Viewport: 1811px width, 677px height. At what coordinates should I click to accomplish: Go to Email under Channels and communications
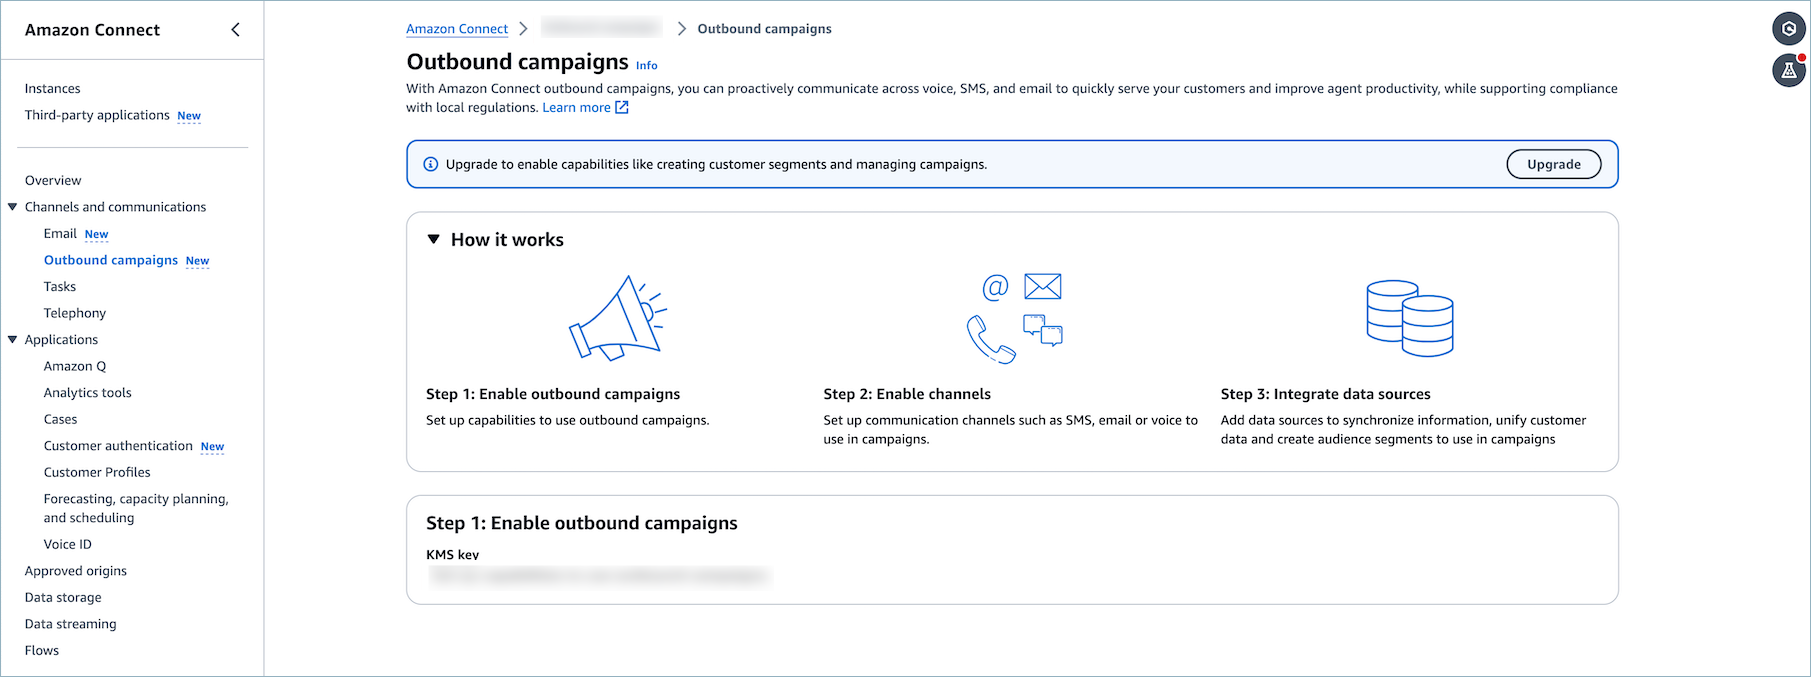pos(60,233)
